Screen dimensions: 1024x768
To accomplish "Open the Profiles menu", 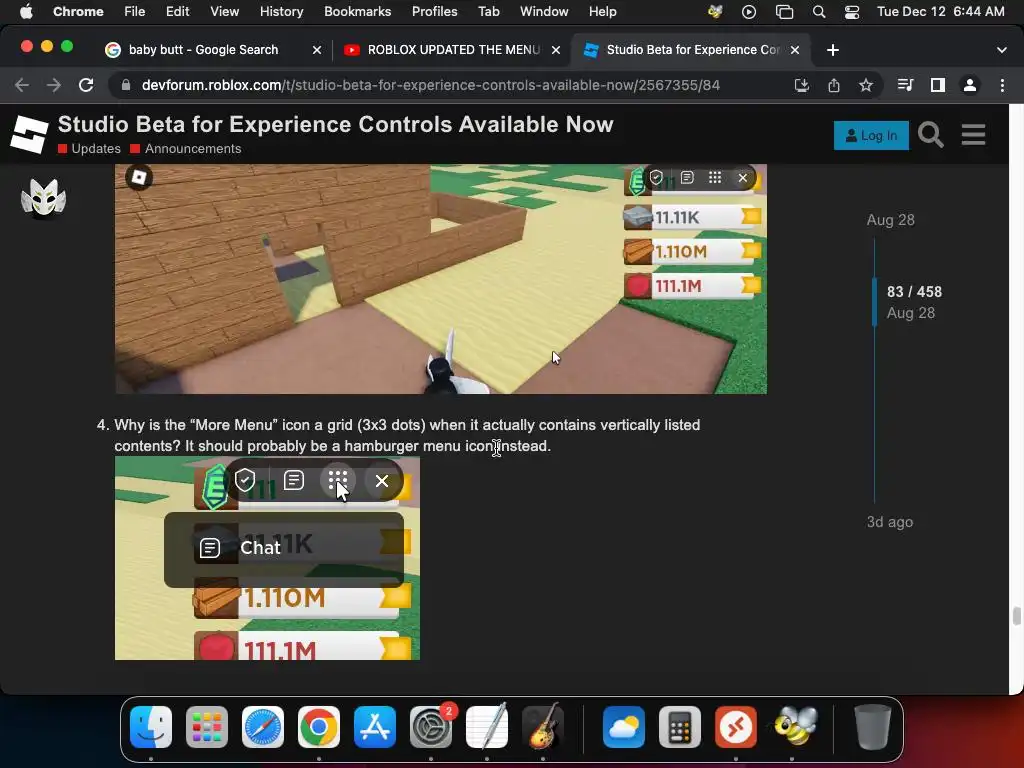I will [x=434, y=11].
